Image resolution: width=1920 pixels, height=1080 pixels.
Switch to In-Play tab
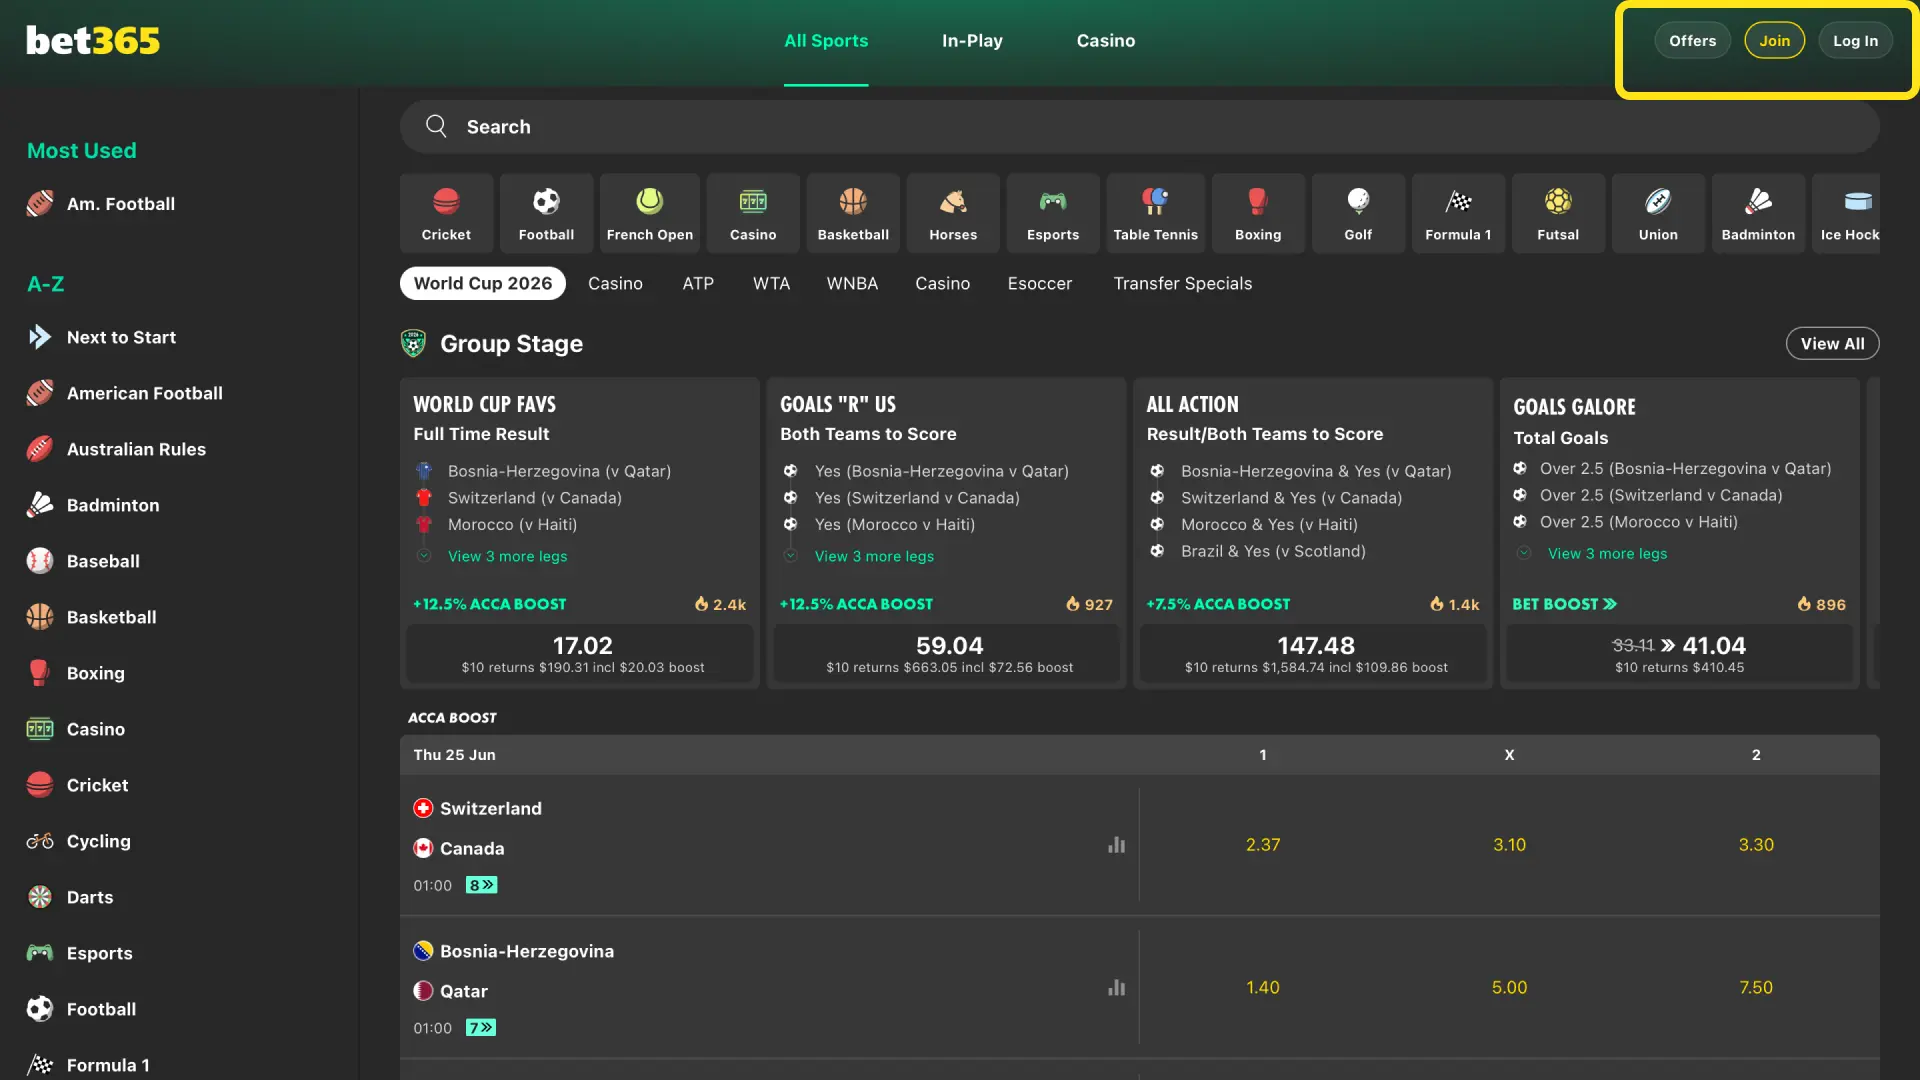point(972,41)
